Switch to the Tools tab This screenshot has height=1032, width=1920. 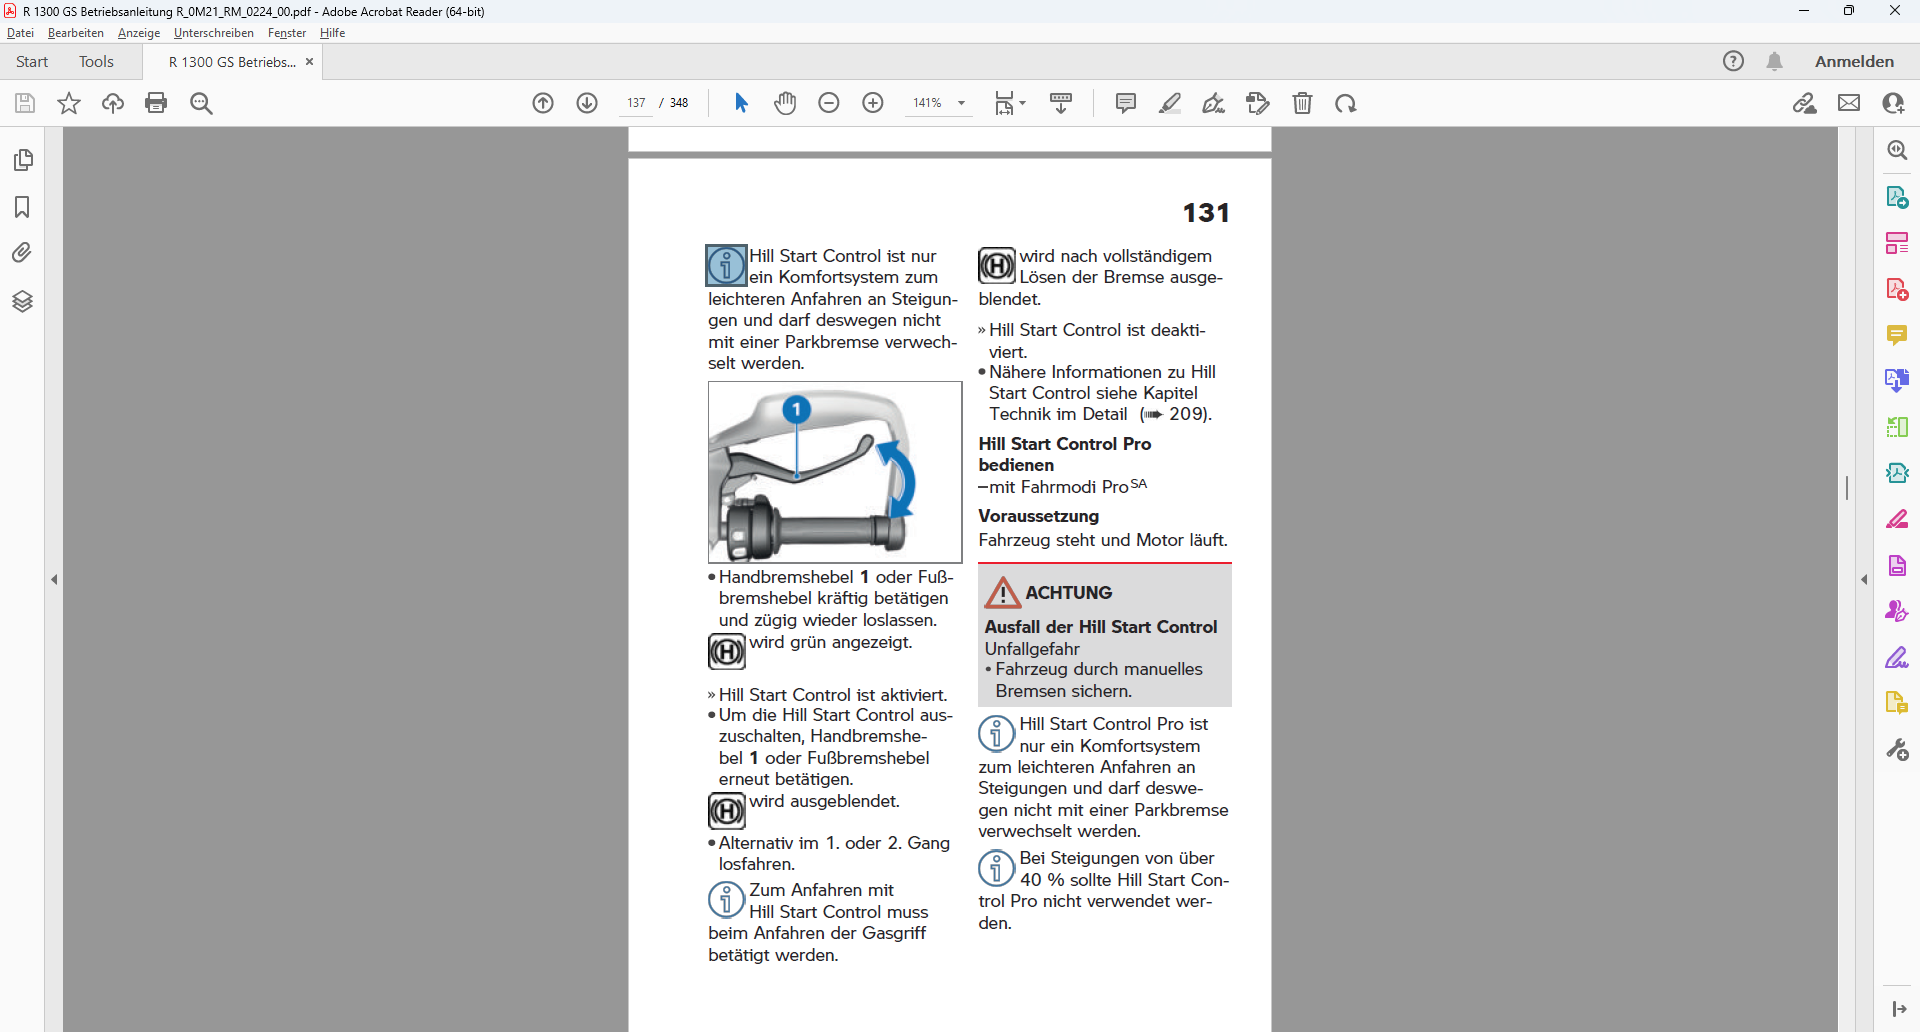tap(97, 62)
